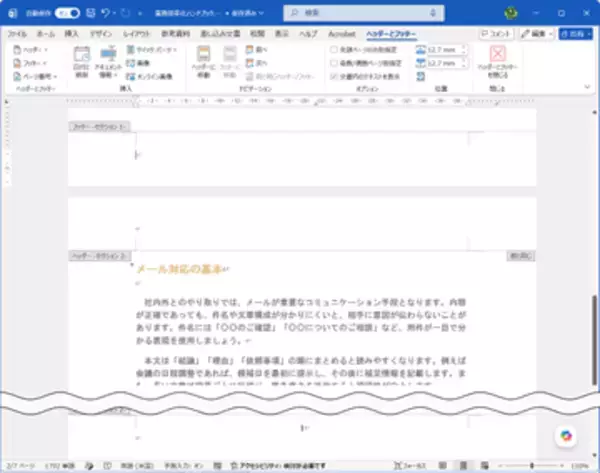Click the page count in the status bar

[x=21, y=466]
